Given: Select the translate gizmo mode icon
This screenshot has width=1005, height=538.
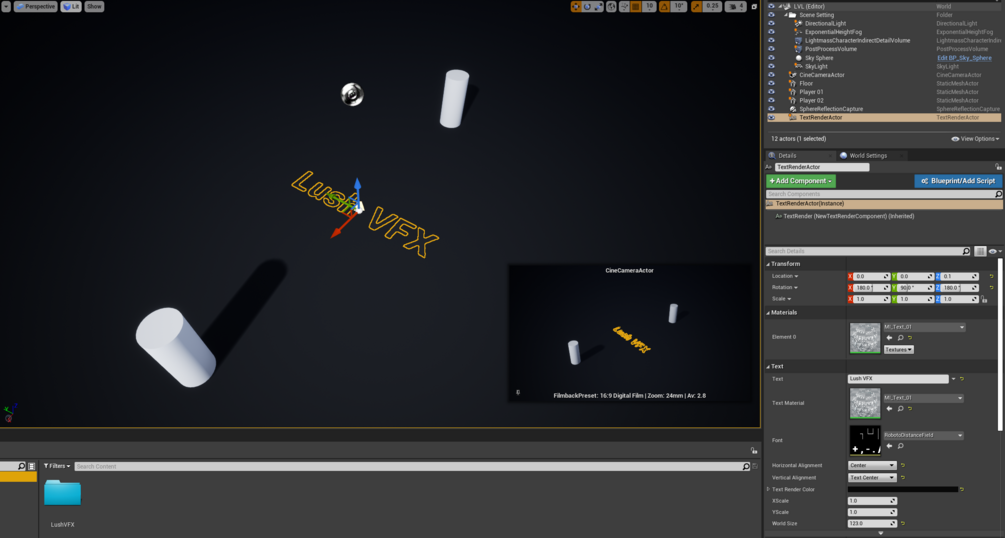Looking at the screenshot, I should [x=576, y=6].
